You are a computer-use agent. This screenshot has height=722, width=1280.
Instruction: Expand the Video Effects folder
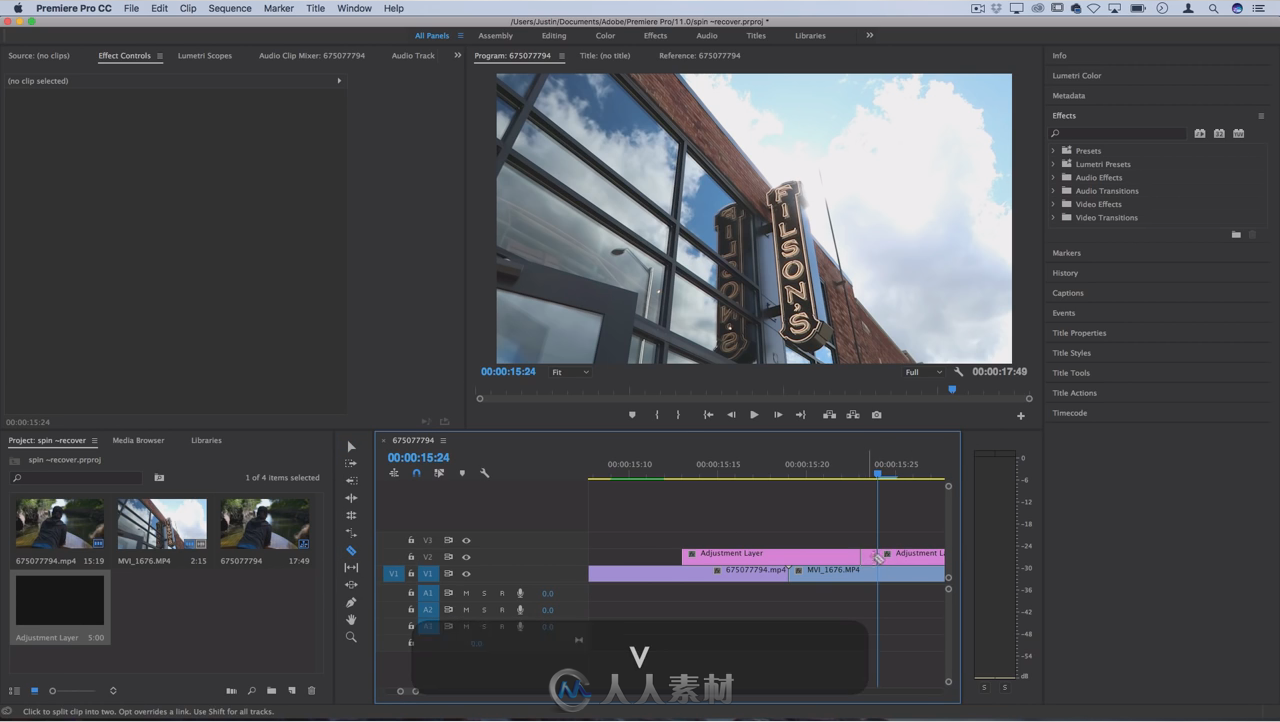[1053, 204]
